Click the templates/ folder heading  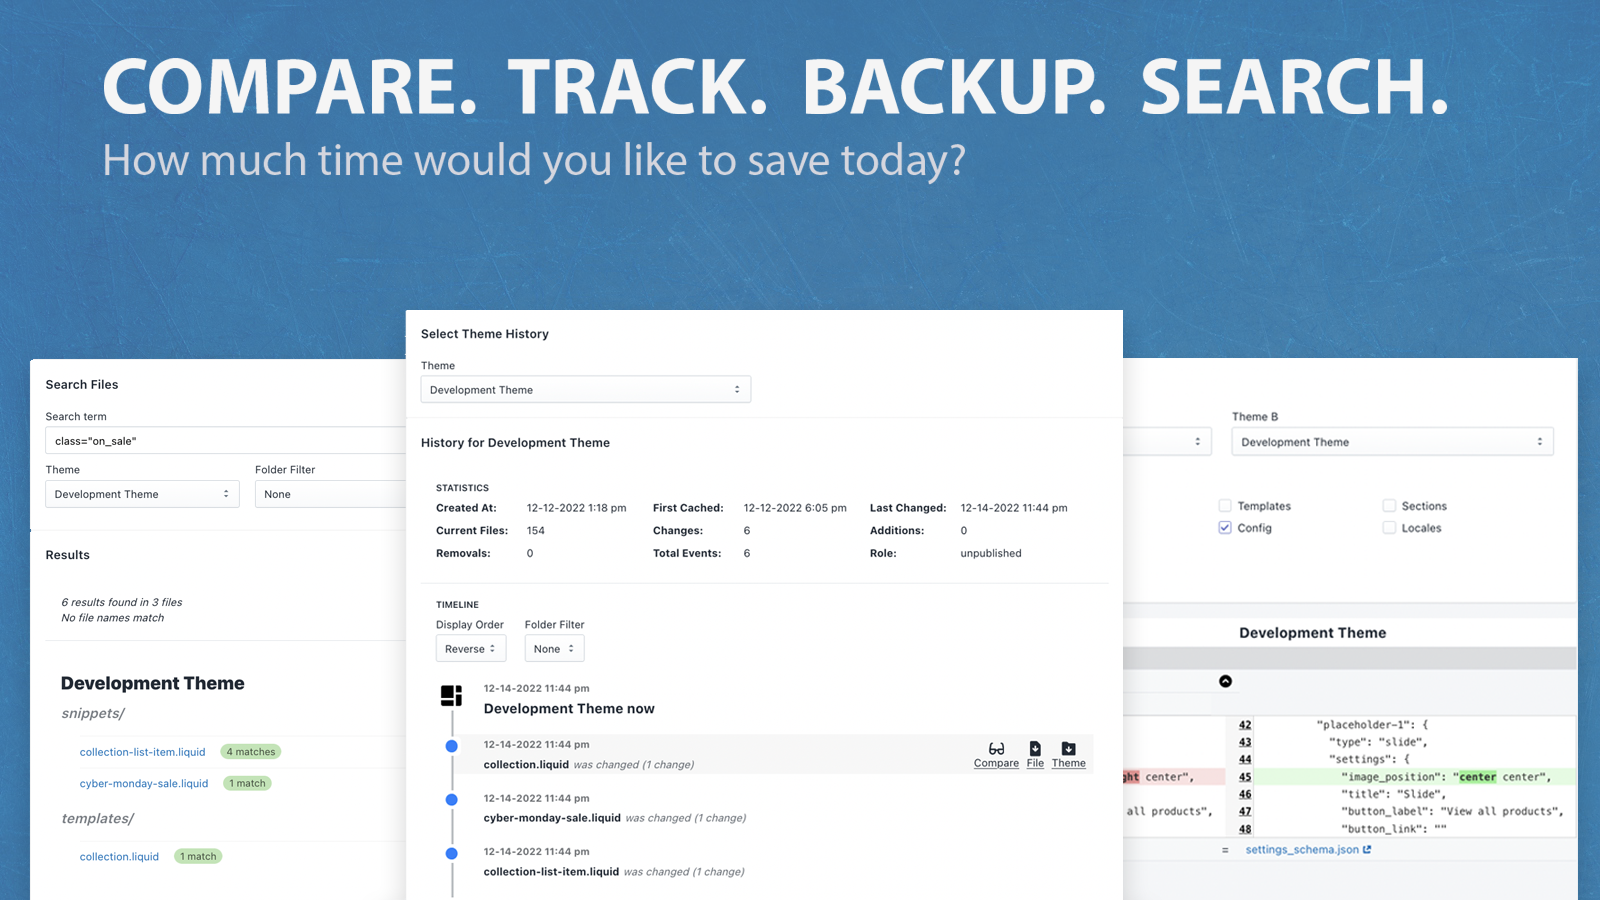(x=98, y=819)
